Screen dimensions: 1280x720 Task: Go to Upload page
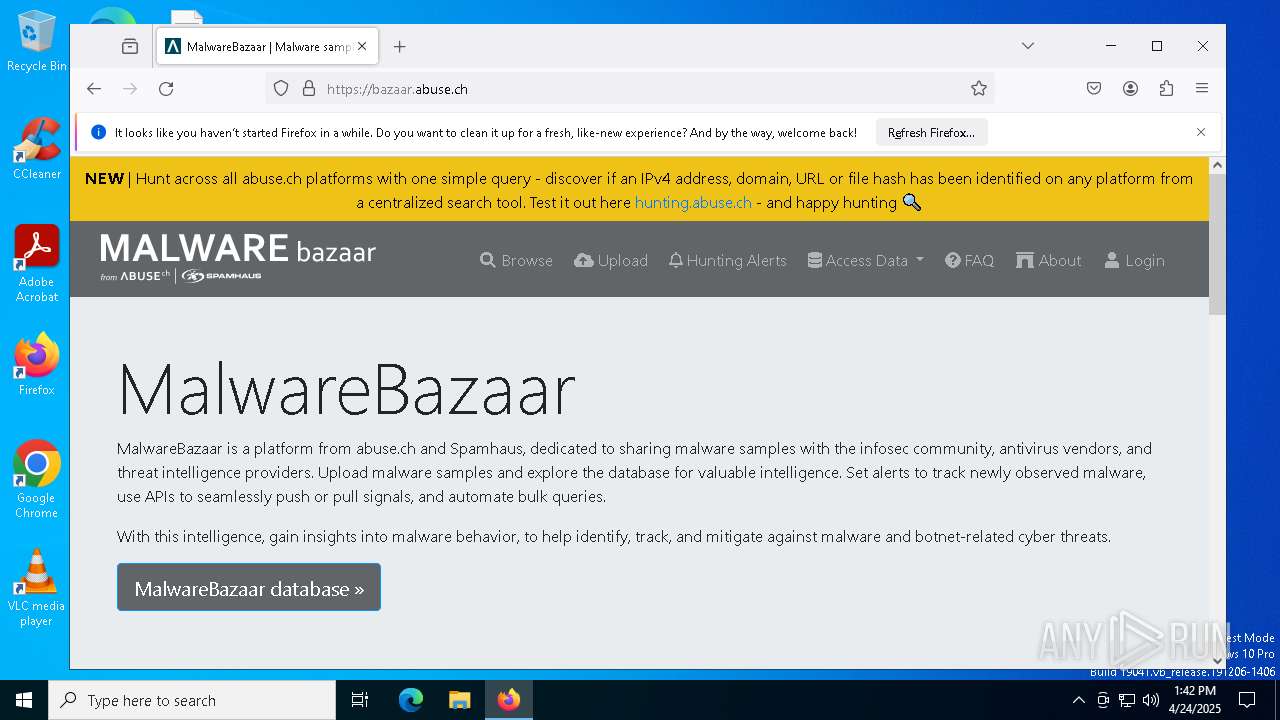(611, 260)
